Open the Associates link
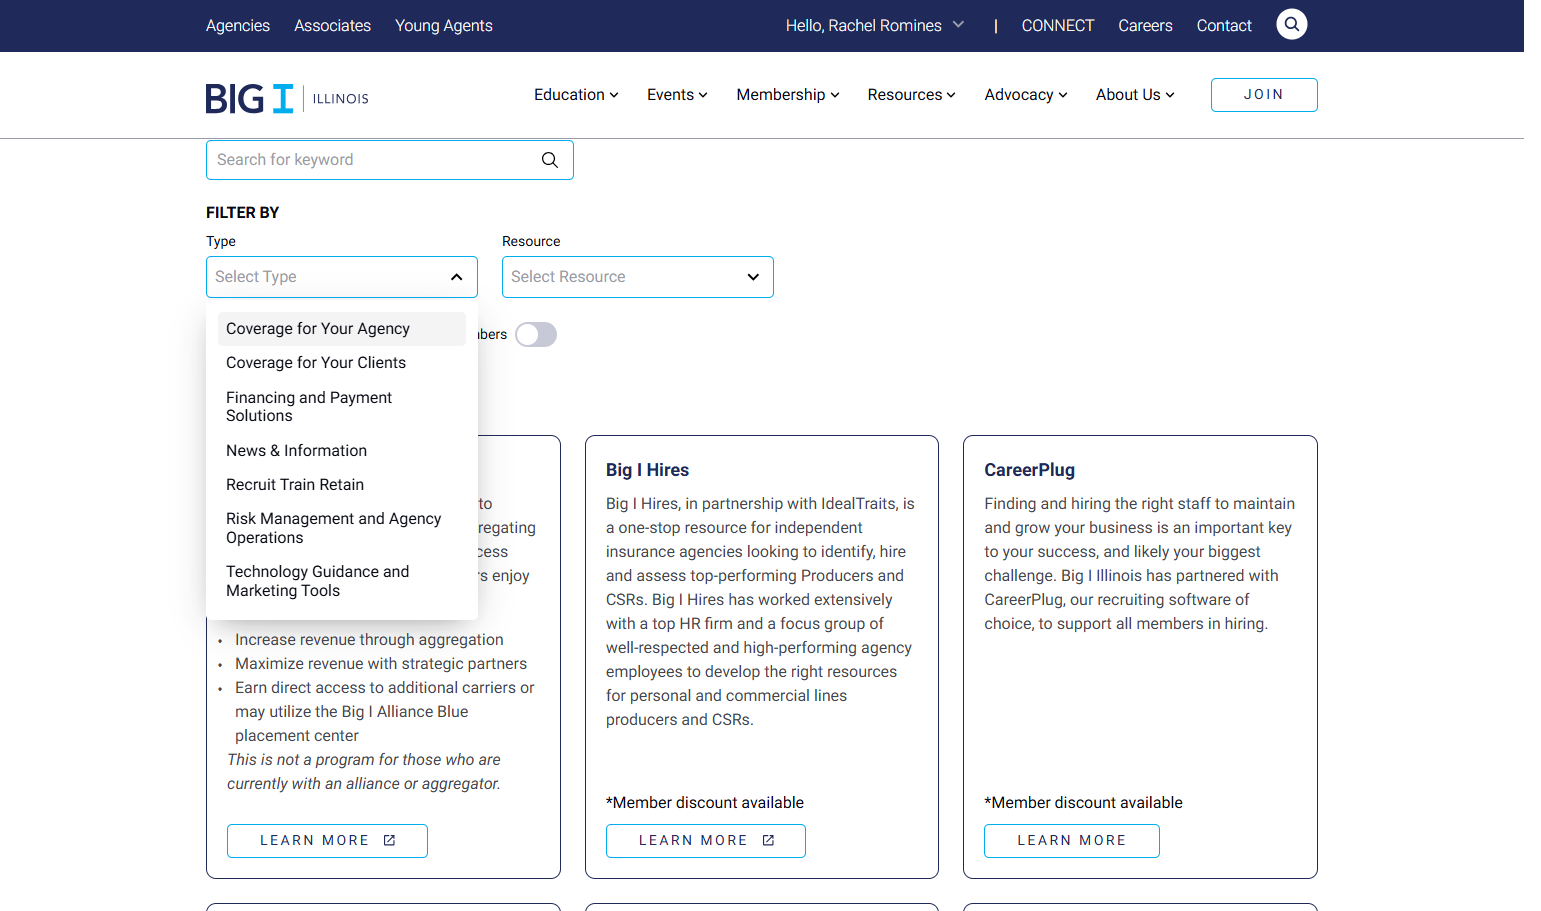The width and height of the screenshot is (1541, 911). click(332, 26)
